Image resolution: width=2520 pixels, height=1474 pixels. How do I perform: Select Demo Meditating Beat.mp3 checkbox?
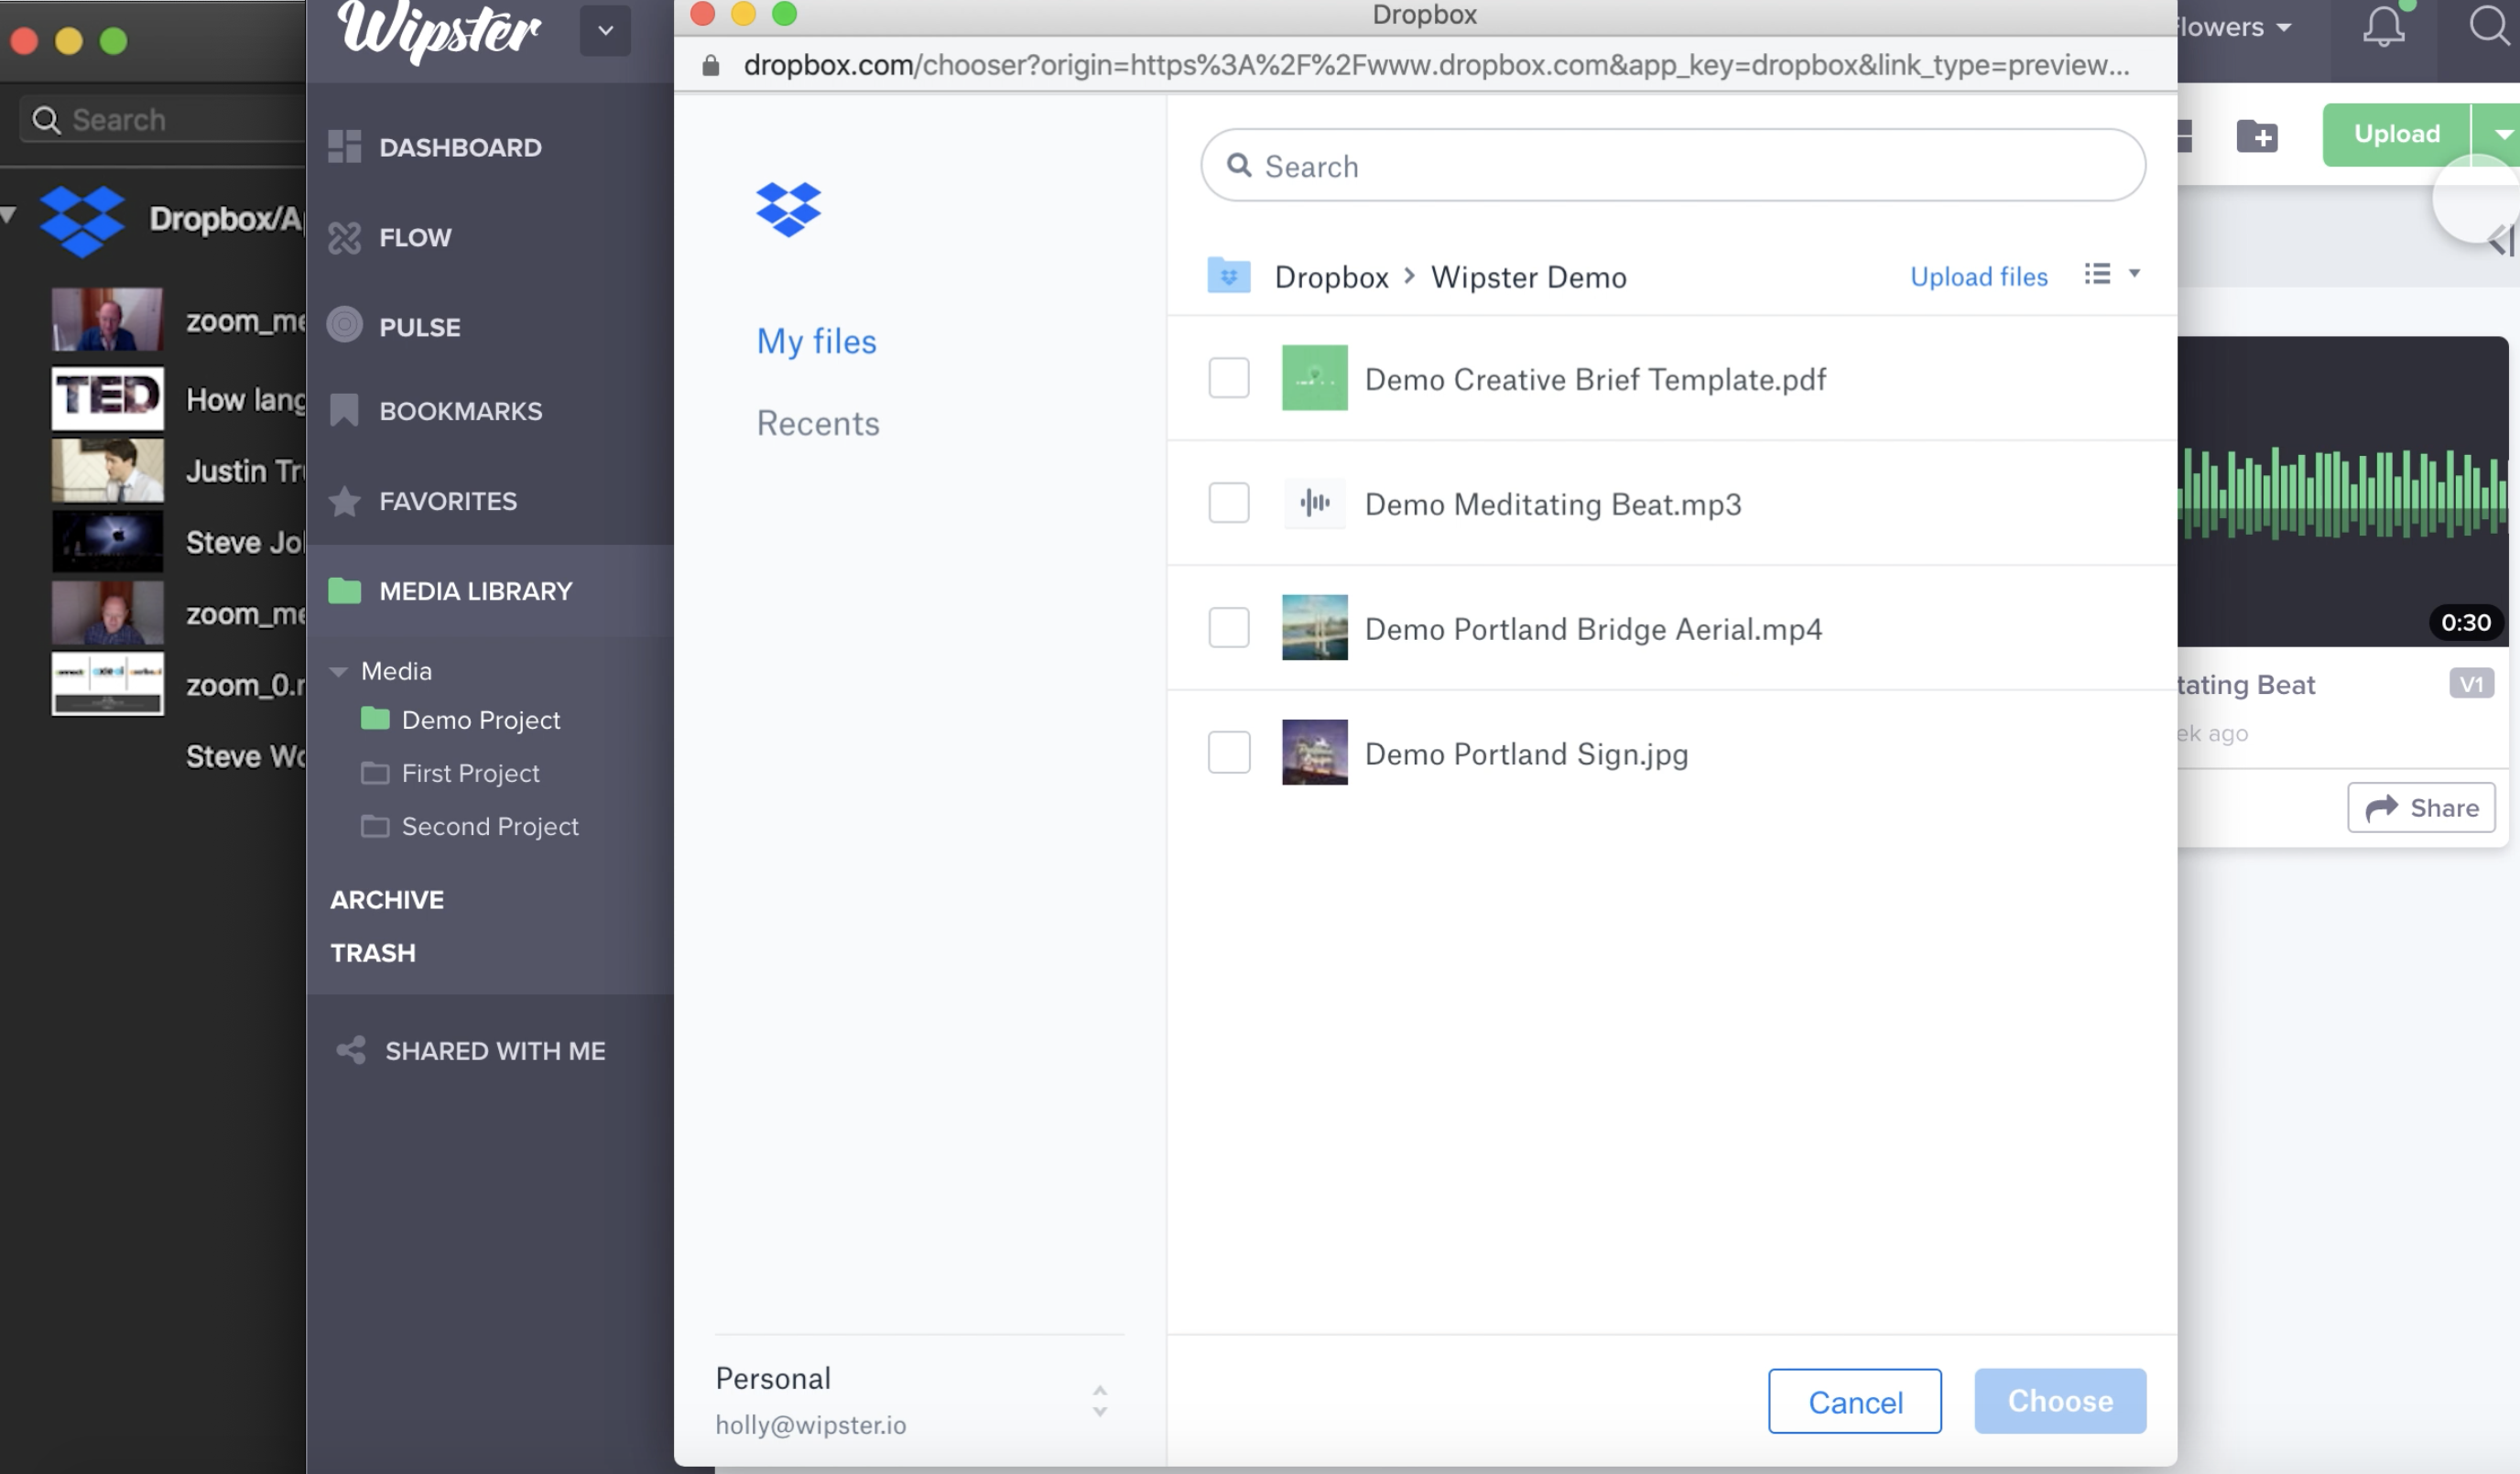(1228, 503)
